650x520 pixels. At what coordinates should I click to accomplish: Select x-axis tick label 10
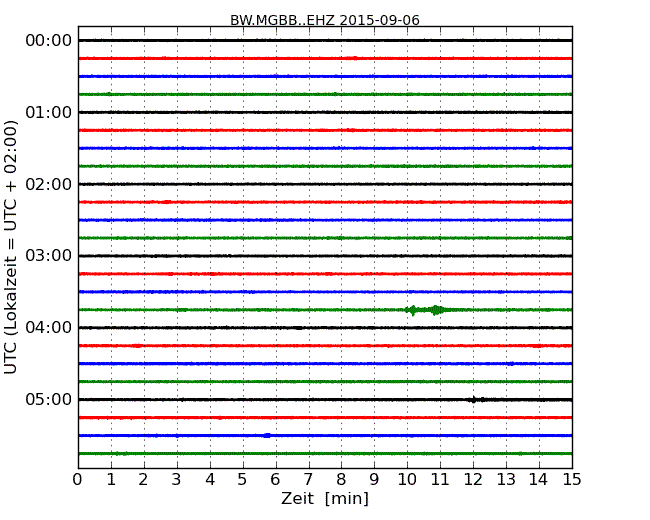407,480
